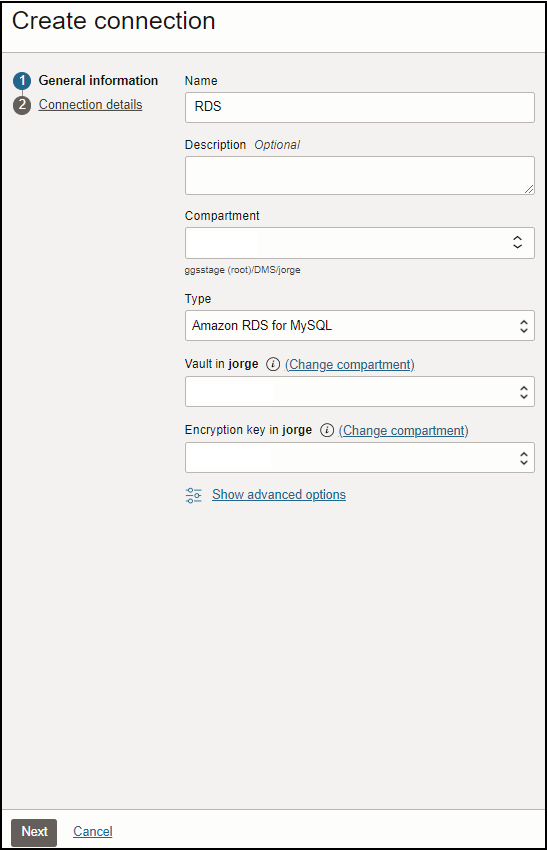Select the General information step
The width and height of the screenshot is (547, 850).
click(x=98, y=80)
